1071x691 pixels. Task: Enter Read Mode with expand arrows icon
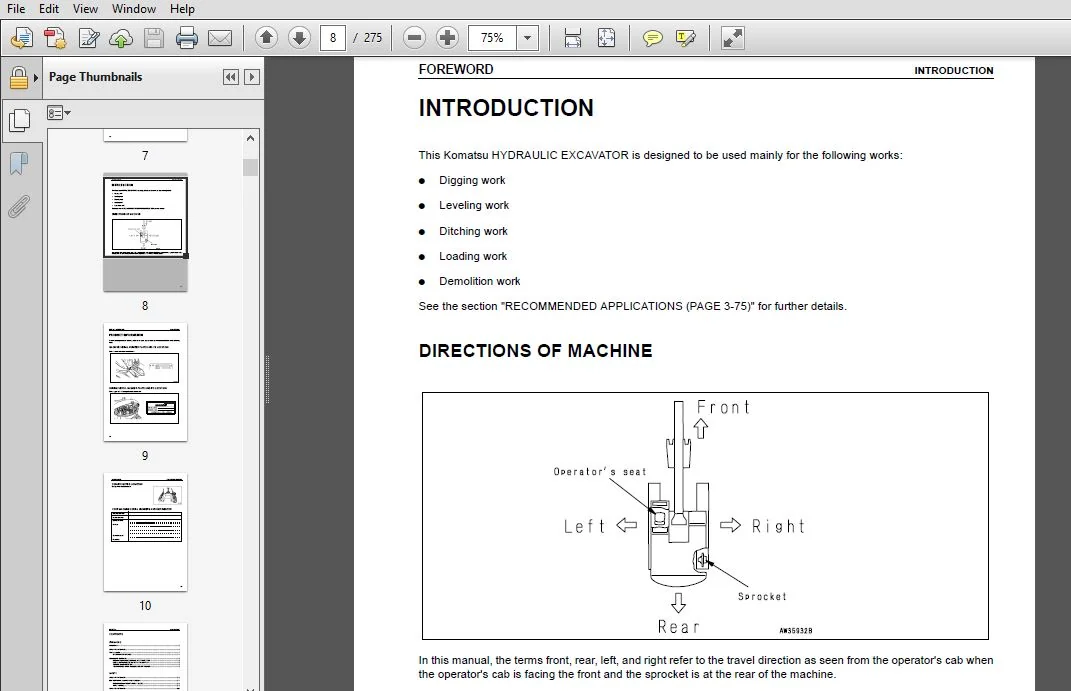pos(732,38)
